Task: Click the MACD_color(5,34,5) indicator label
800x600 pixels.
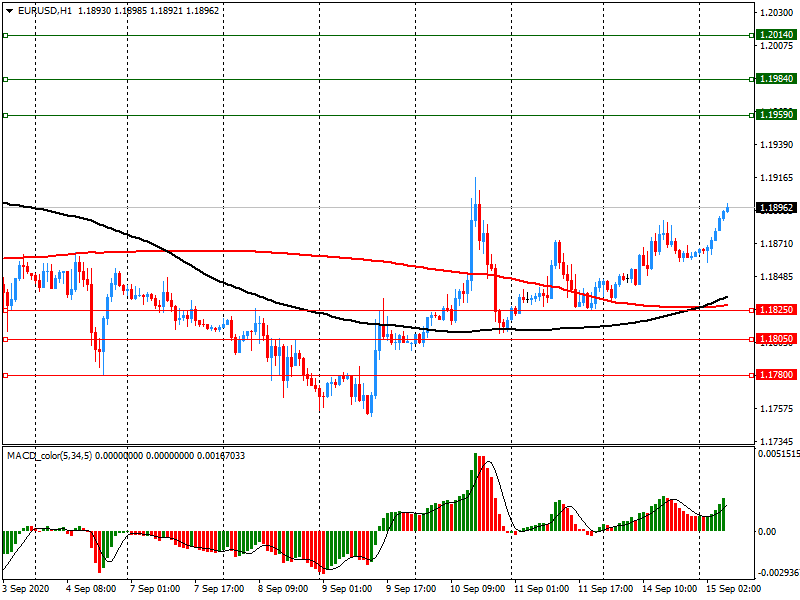Action: [x=49, y=455]
